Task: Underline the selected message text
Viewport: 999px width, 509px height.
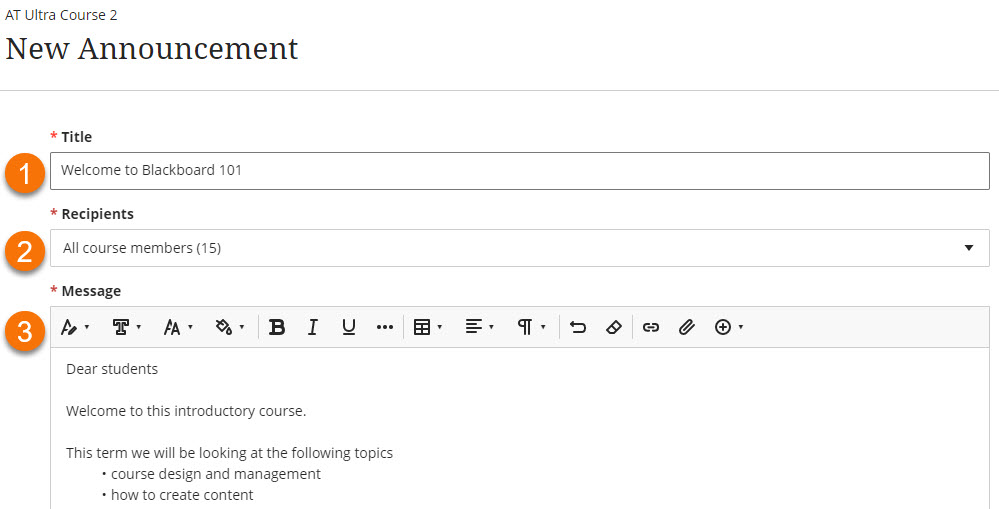Action: (349, 327)
